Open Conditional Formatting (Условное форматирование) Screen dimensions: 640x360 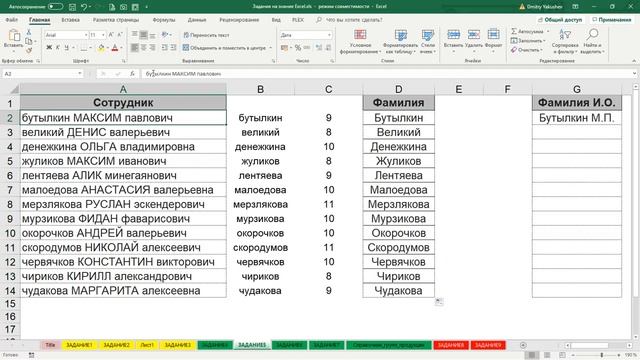(360, 42)
